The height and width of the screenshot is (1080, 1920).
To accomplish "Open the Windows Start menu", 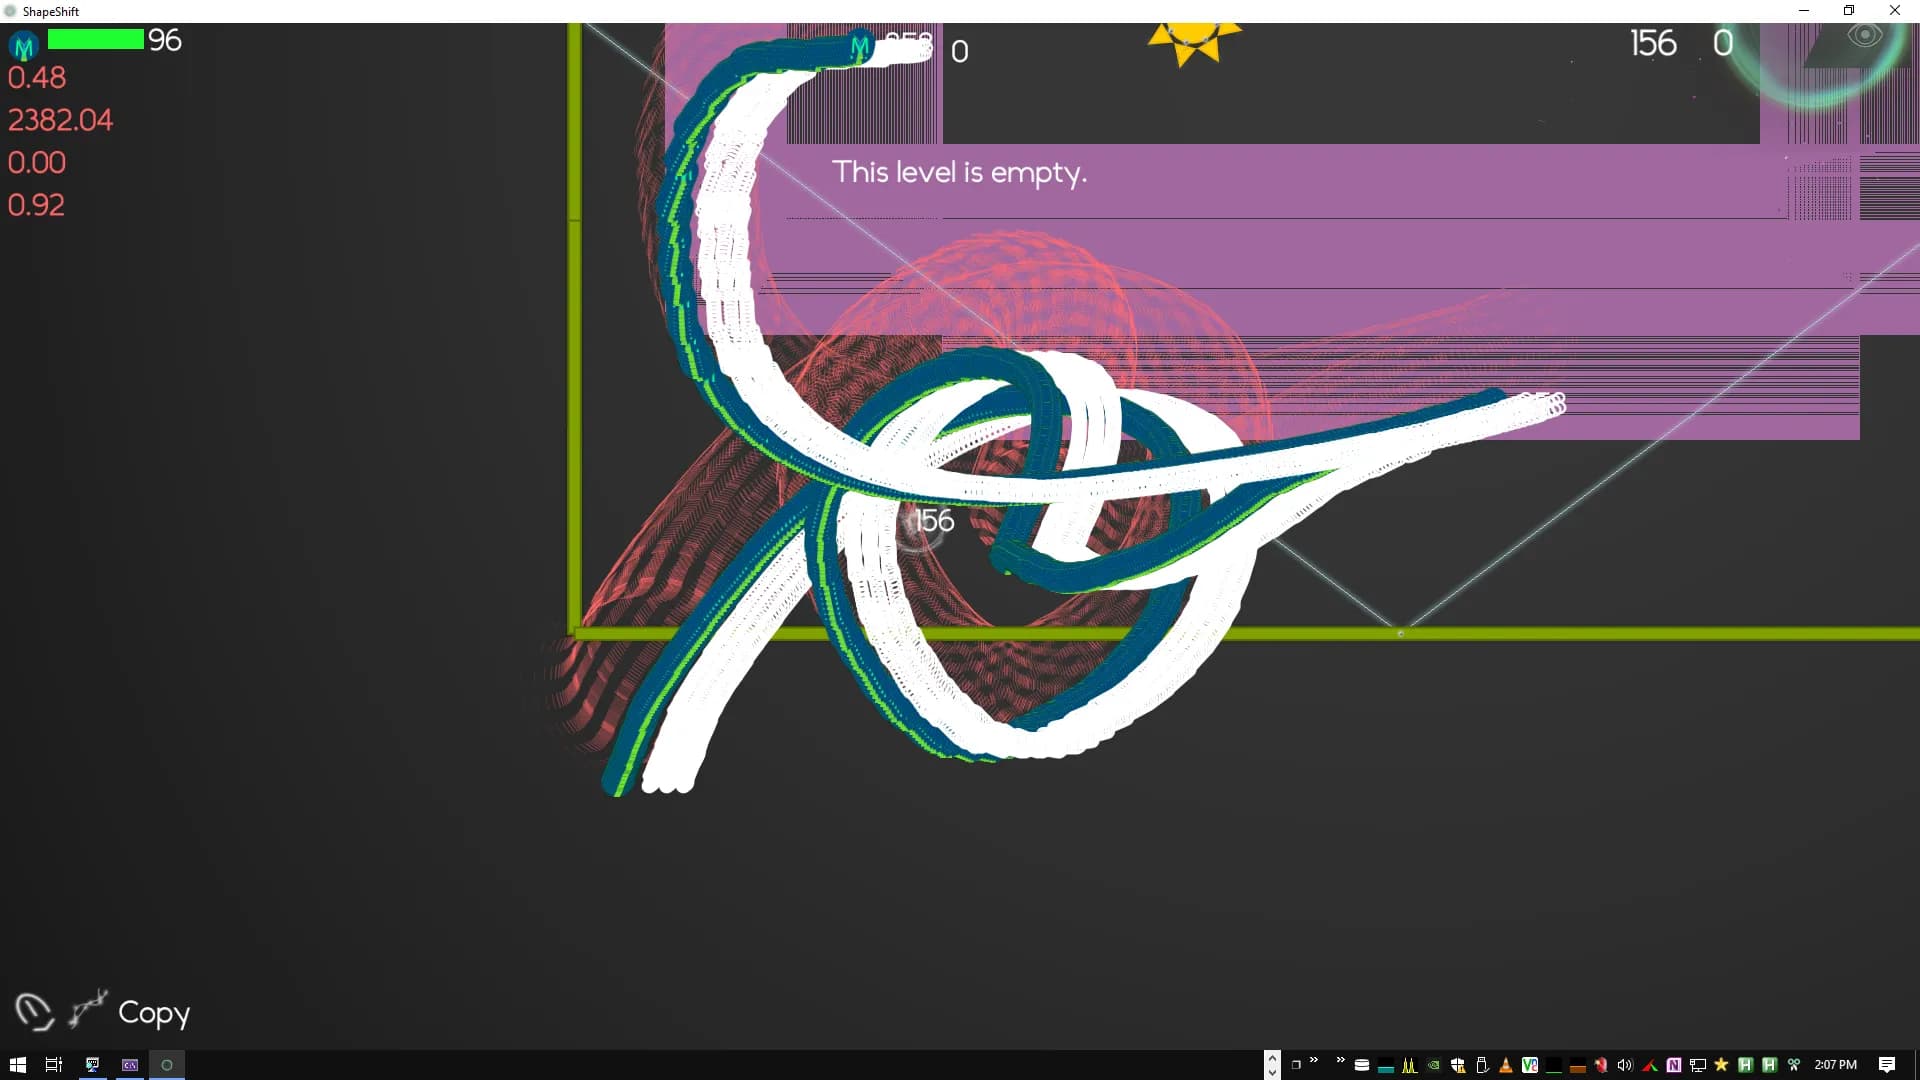I will tap(18, 1065).
